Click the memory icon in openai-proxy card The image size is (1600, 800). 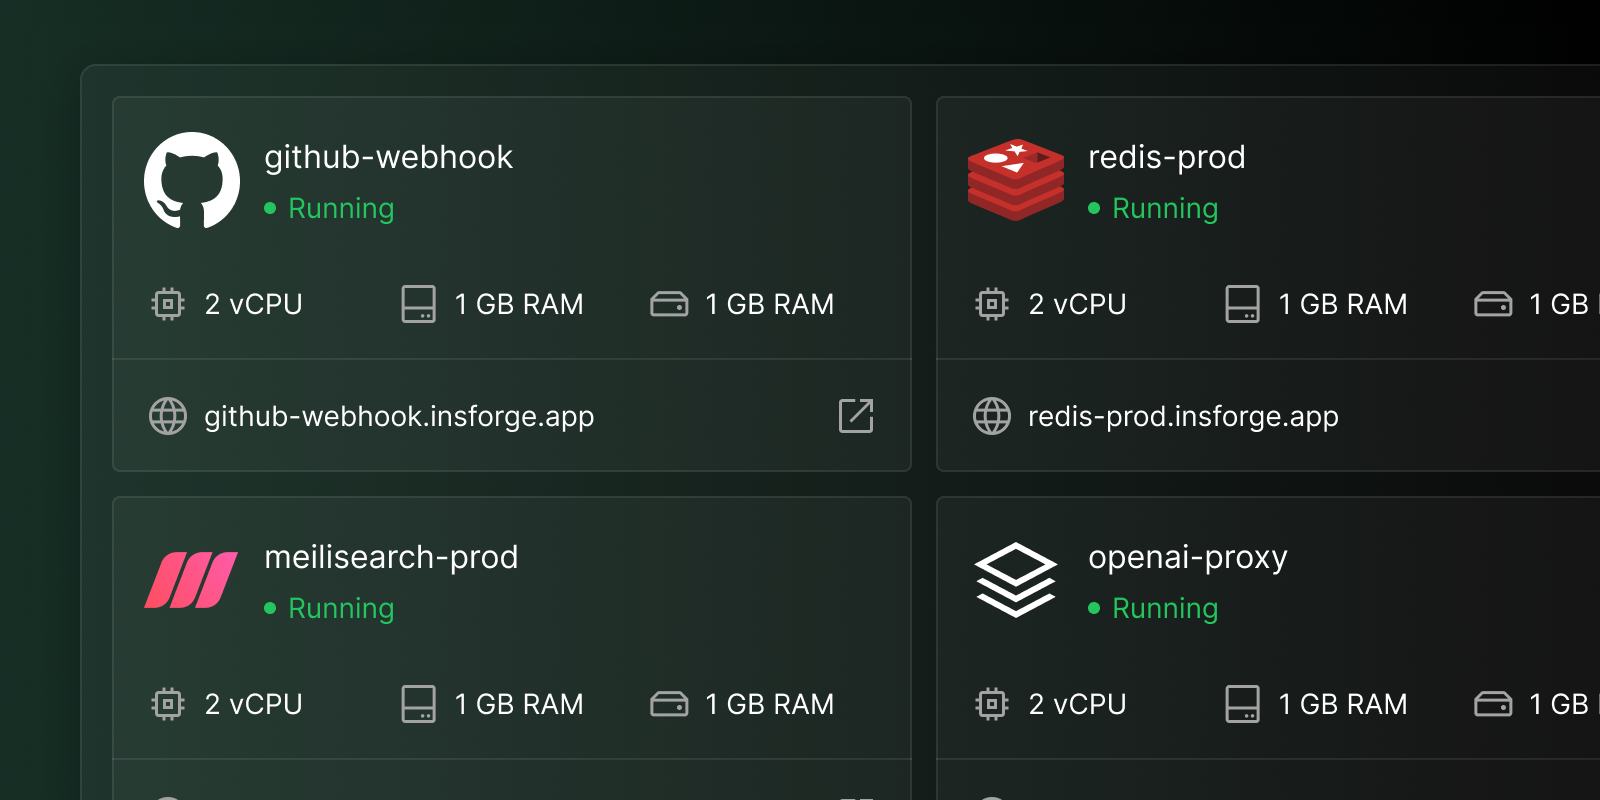pyautogui.click(x=1242, y=704)
